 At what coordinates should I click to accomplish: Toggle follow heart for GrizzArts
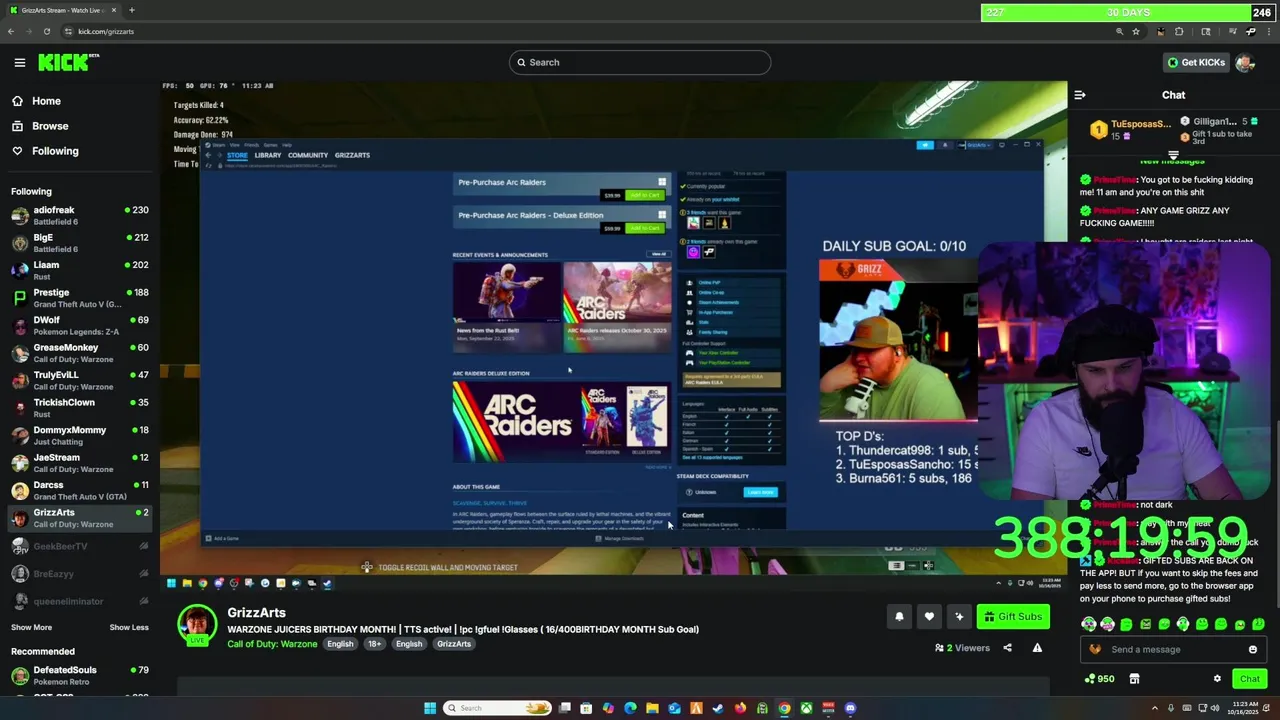[x=929, y=616]
